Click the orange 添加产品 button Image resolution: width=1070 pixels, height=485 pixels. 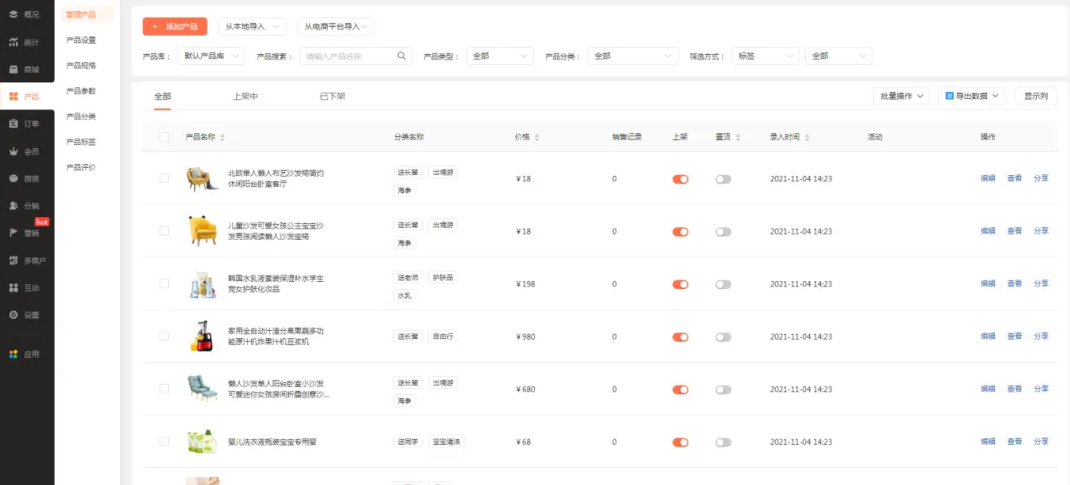[175, 27]
